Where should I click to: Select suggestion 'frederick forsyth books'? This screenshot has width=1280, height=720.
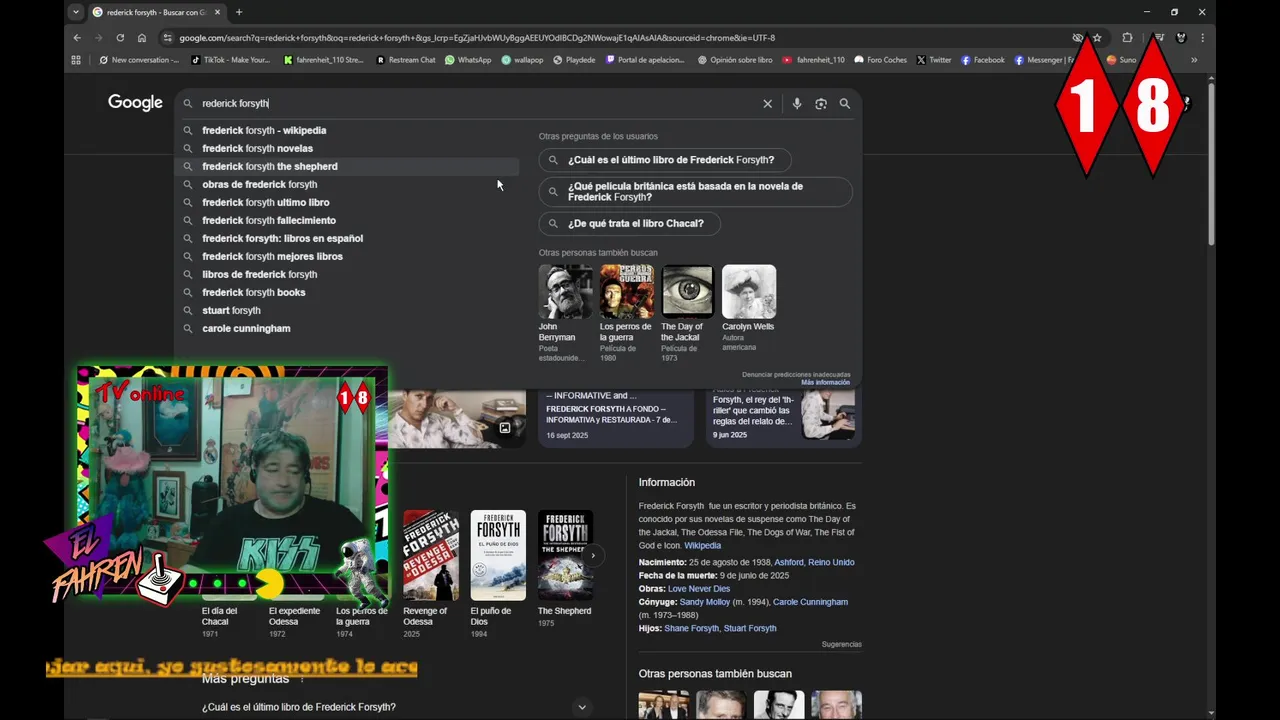click(x=346, y=292)
